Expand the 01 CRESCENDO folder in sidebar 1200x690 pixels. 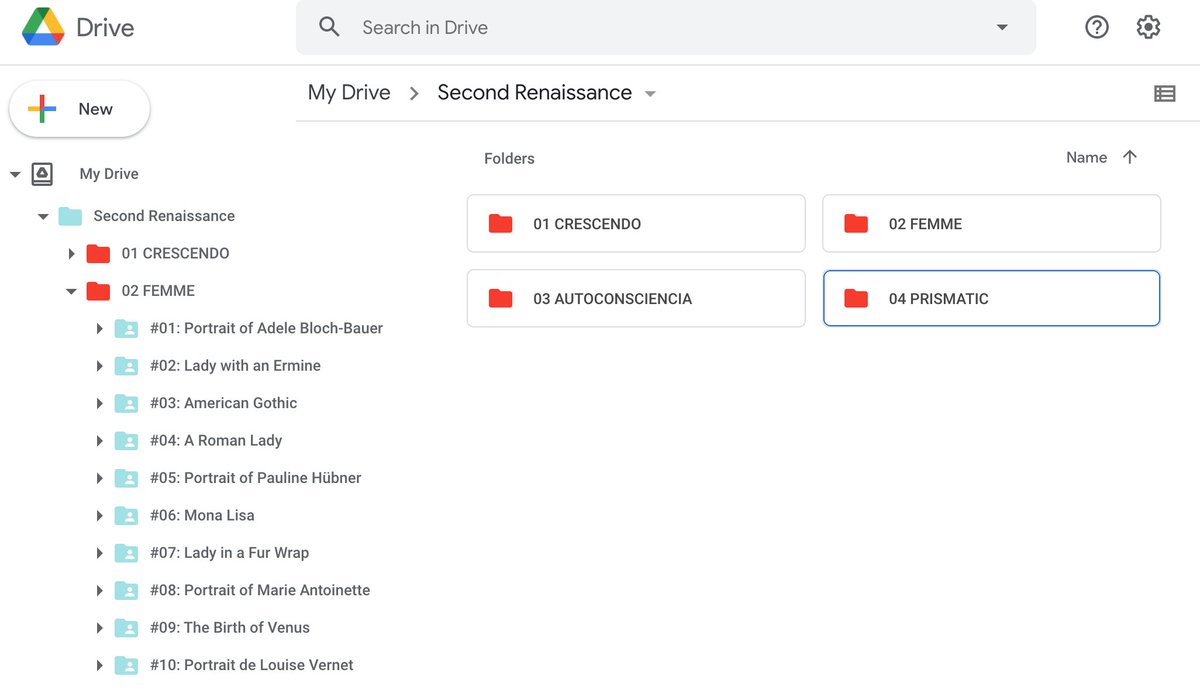71,253
